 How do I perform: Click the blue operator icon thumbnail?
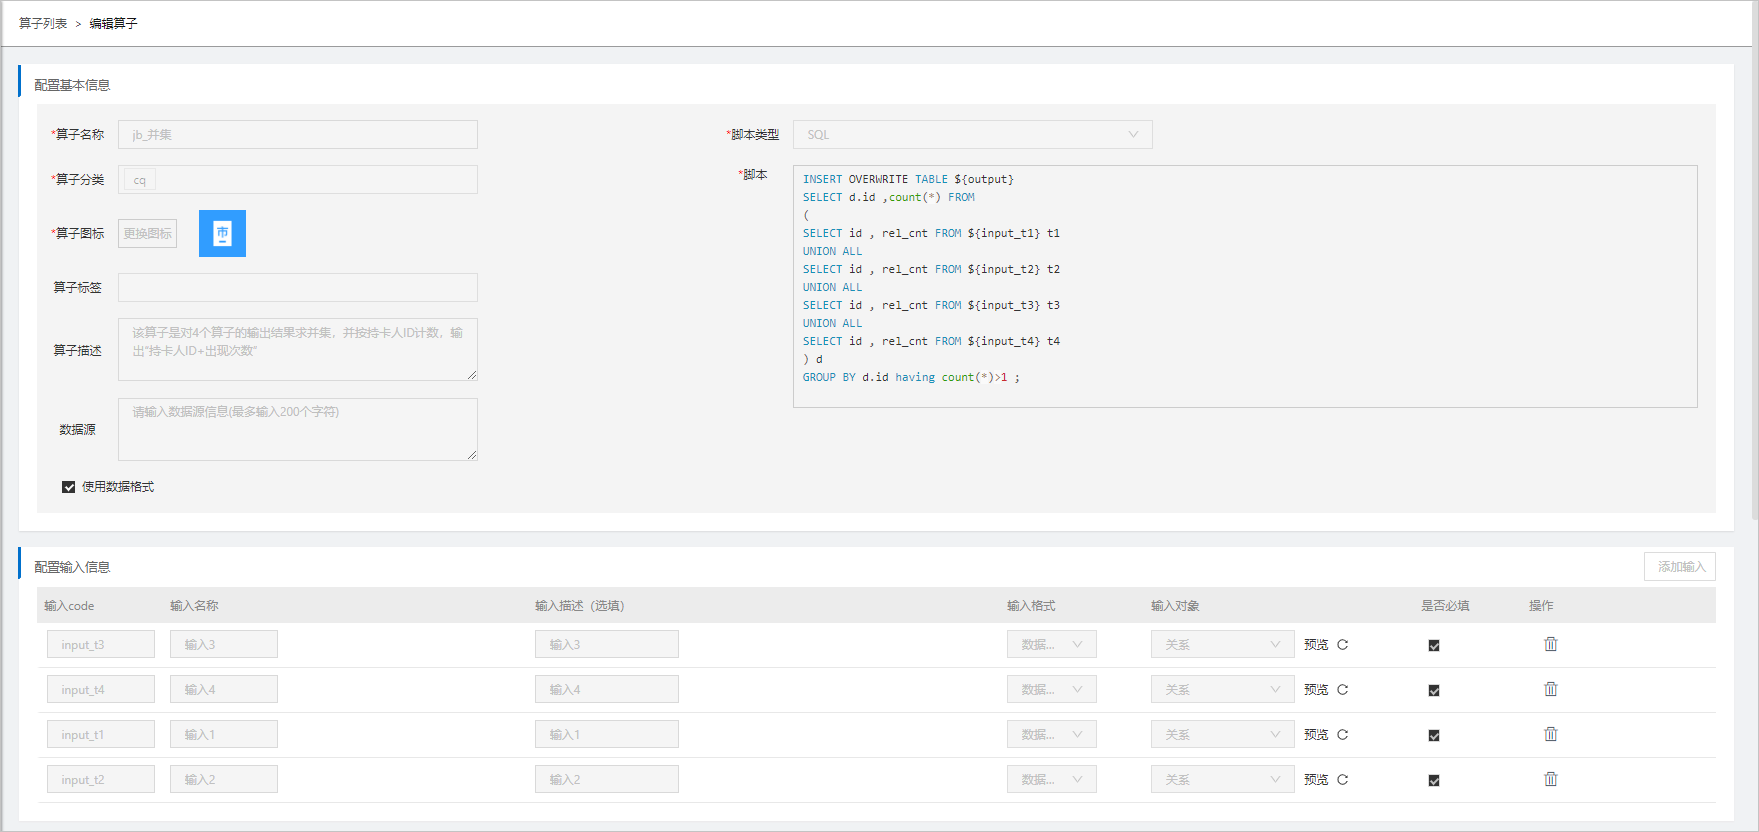[222, 233]
